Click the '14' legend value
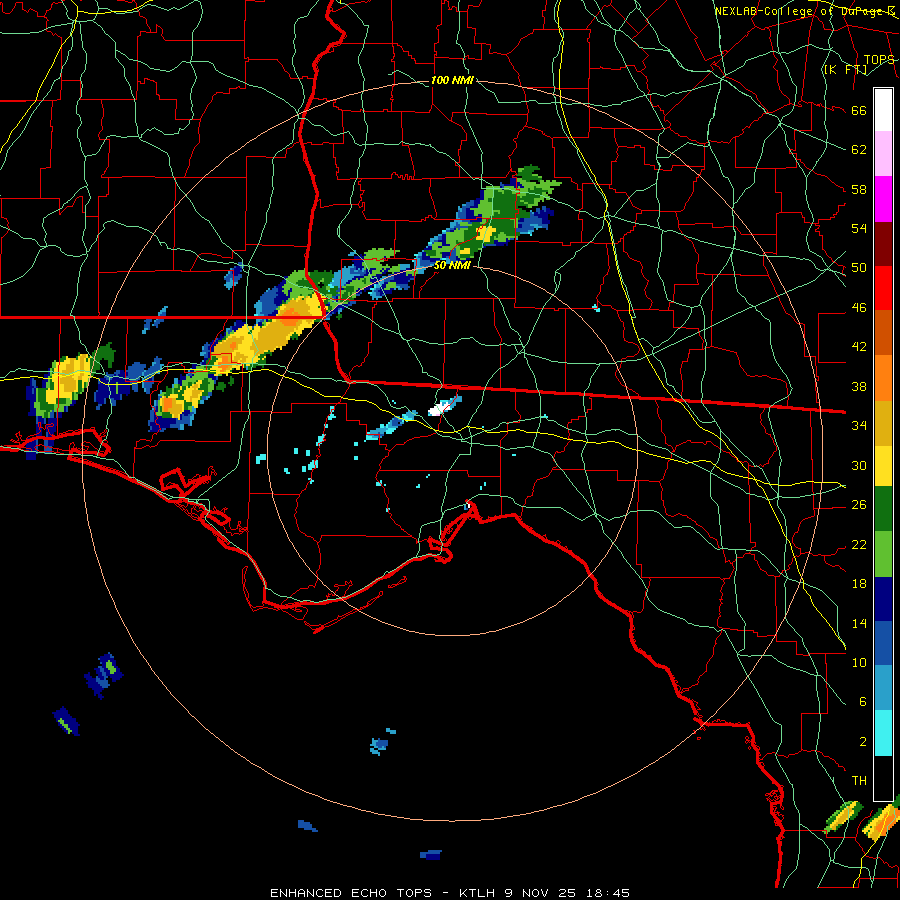This screenshot has height=900, width=900. click(859, 623)
